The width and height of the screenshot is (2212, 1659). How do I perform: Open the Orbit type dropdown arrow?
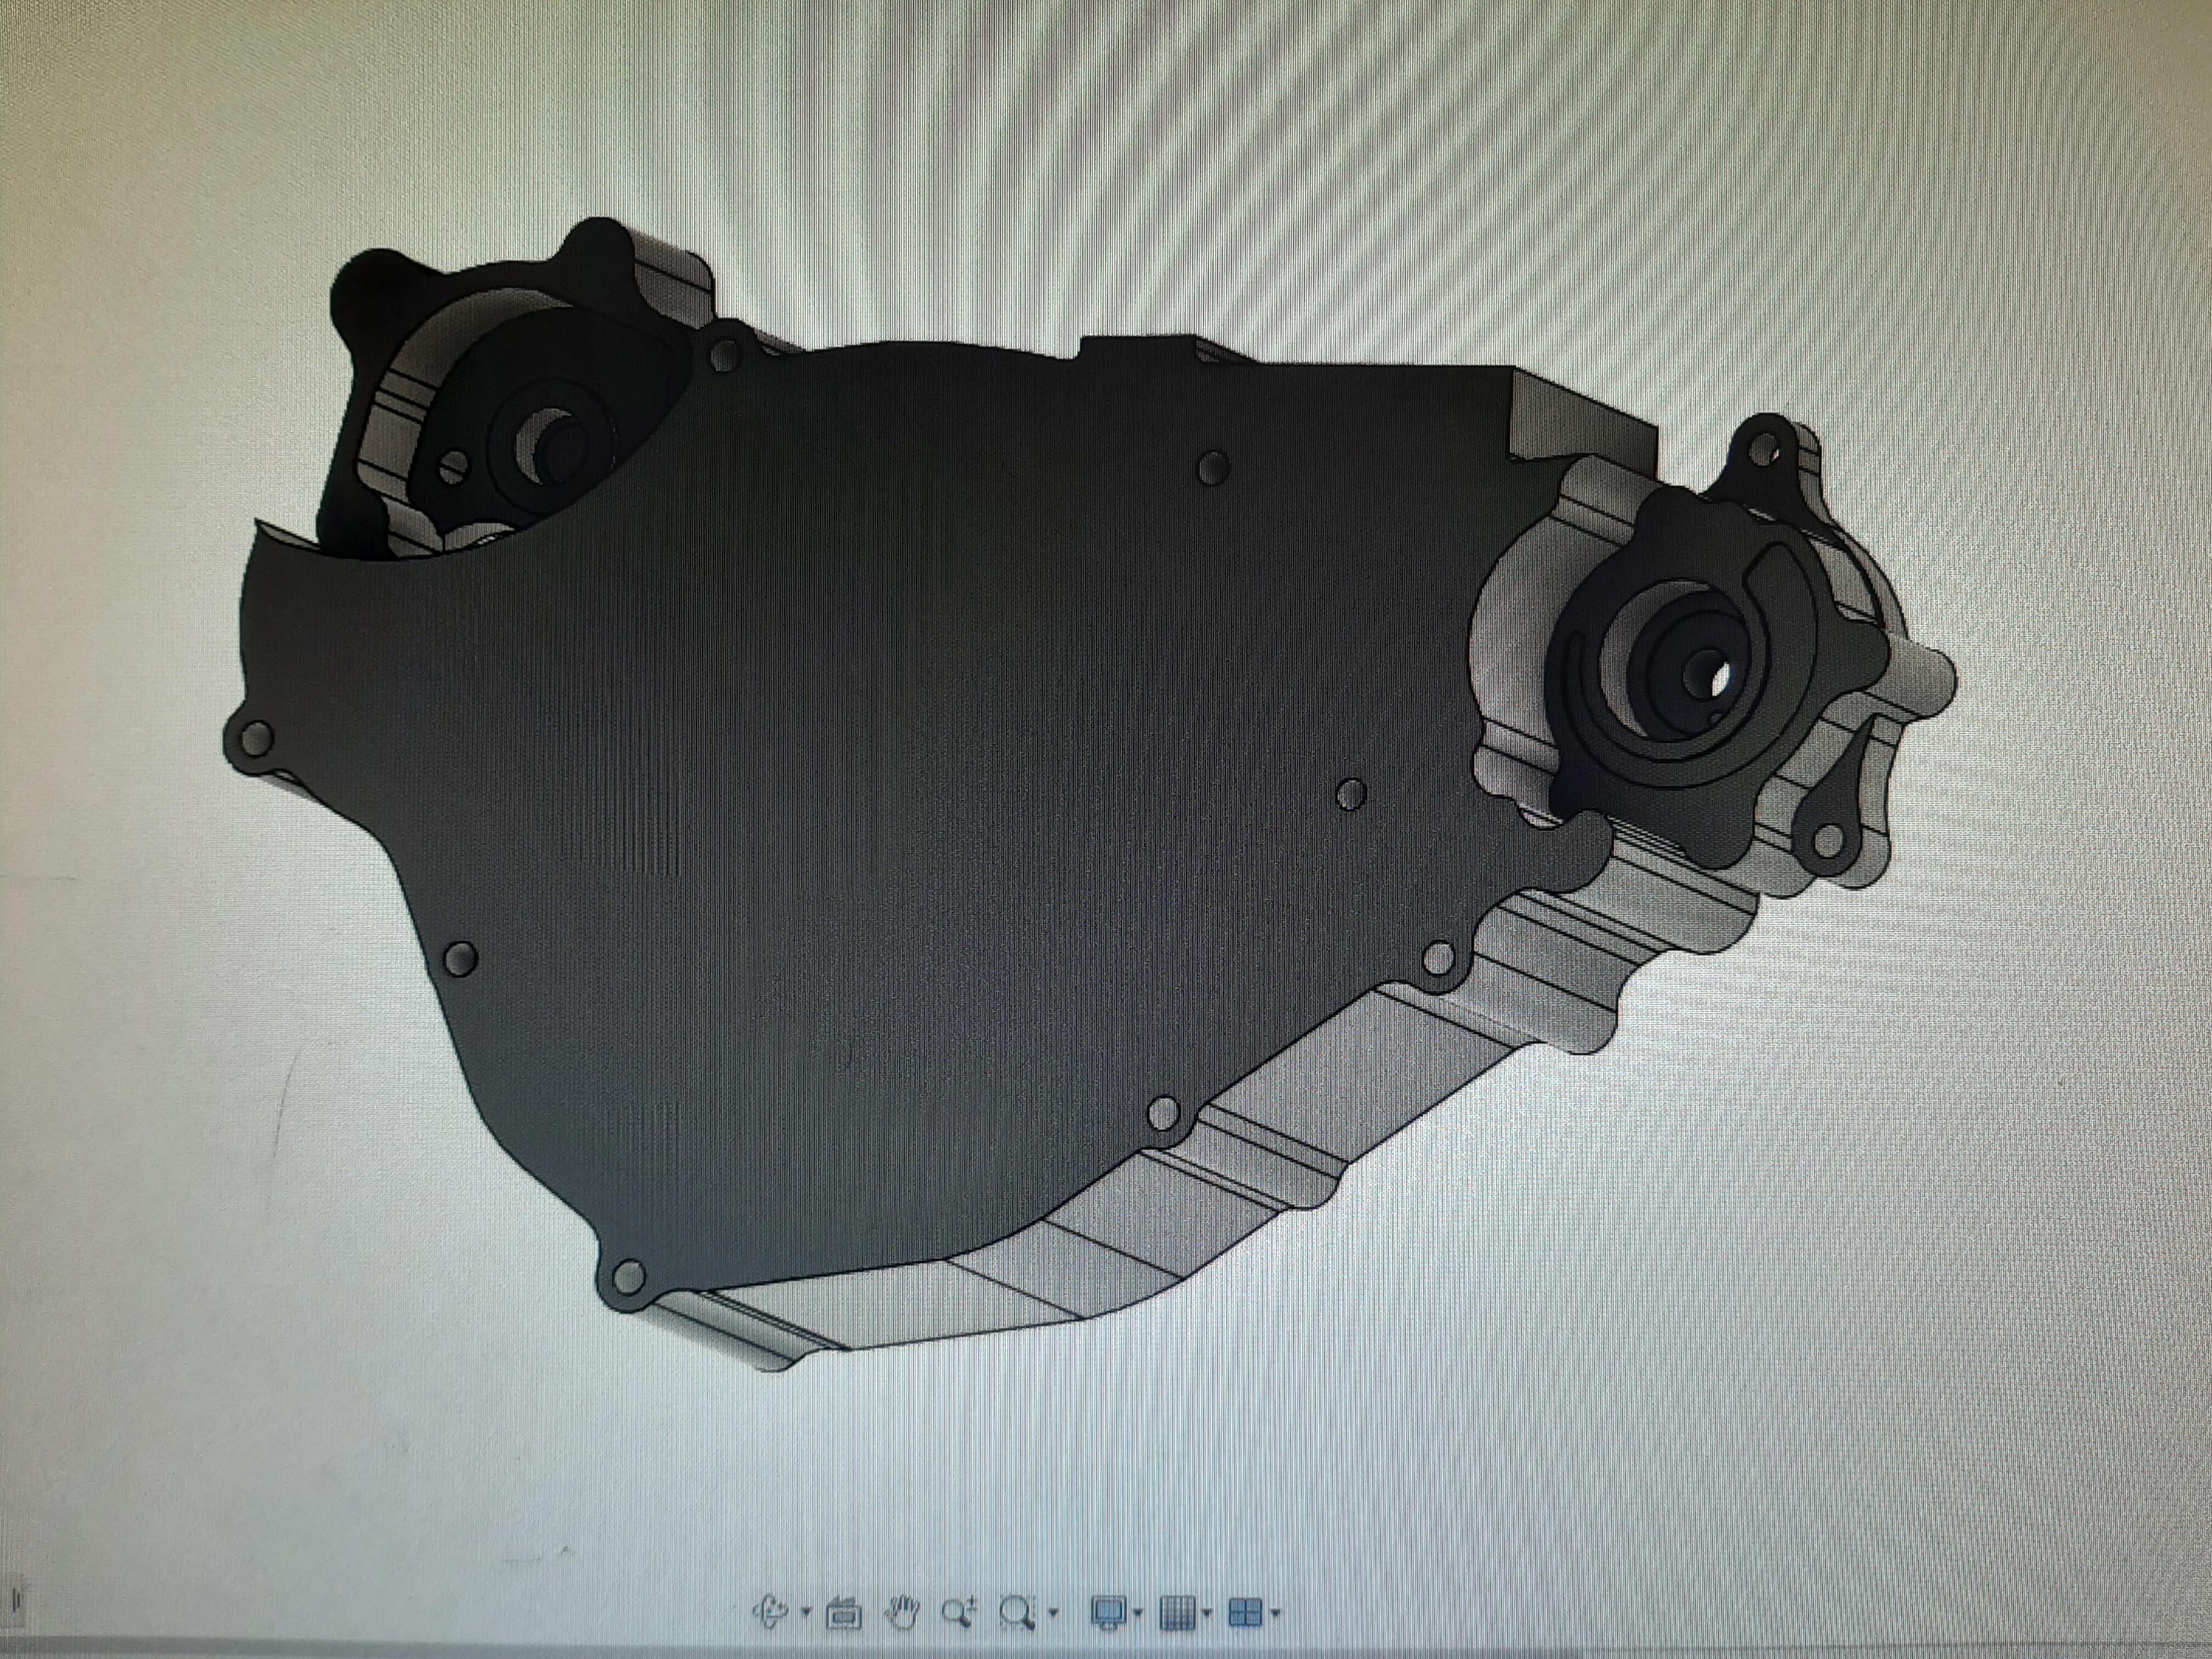806,1612
